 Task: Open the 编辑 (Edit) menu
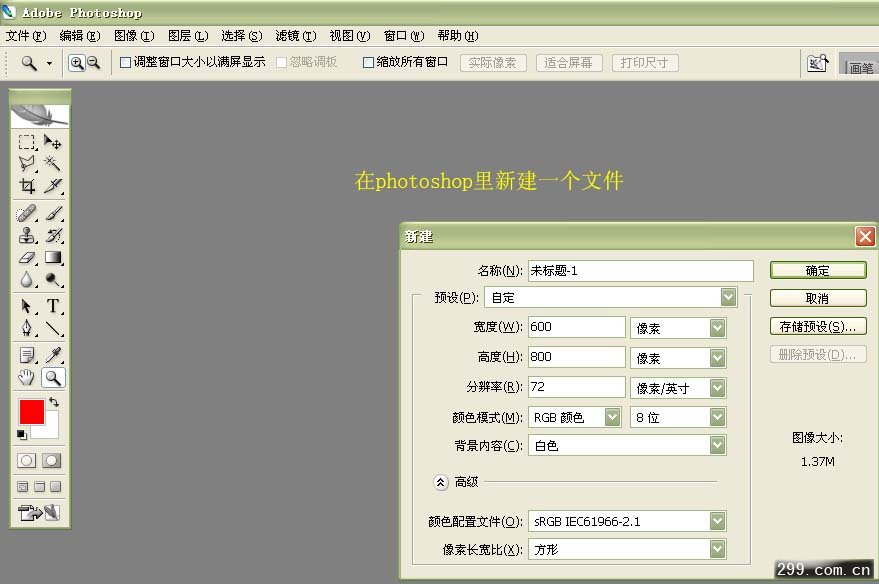pos(80,36)
